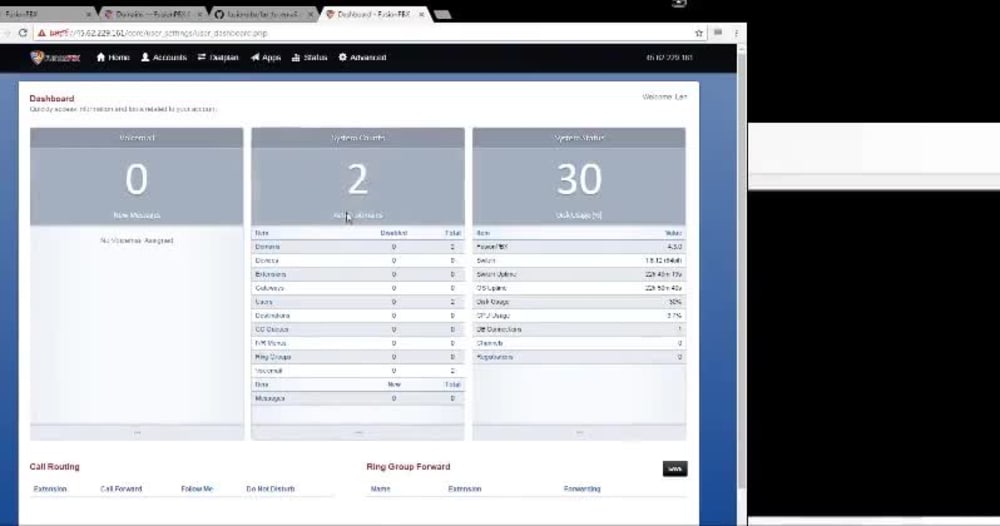Click the Voicemail panel header

coord(136,138)
